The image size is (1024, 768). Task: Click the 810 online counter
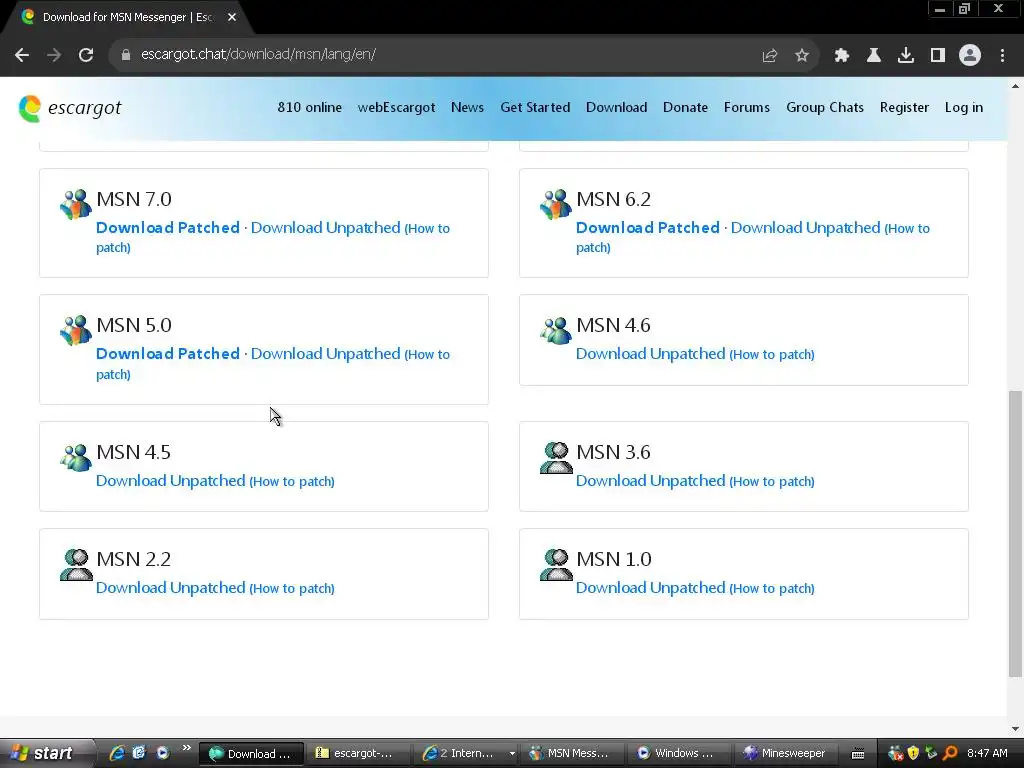pyautogui.click(x=310, y=108)
